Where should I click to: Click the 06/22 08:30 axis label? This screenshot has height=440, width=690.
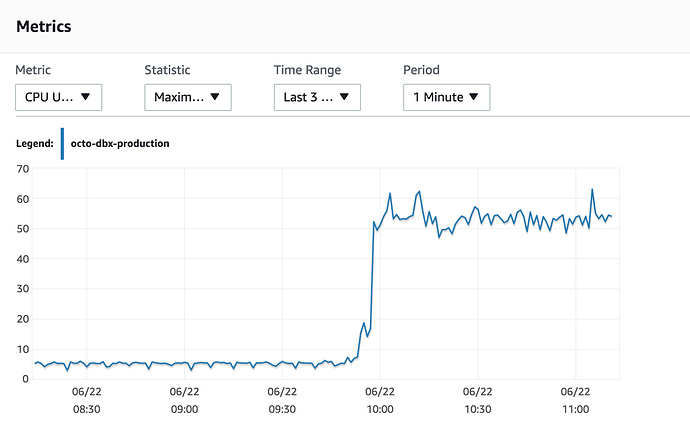point(87,400)
